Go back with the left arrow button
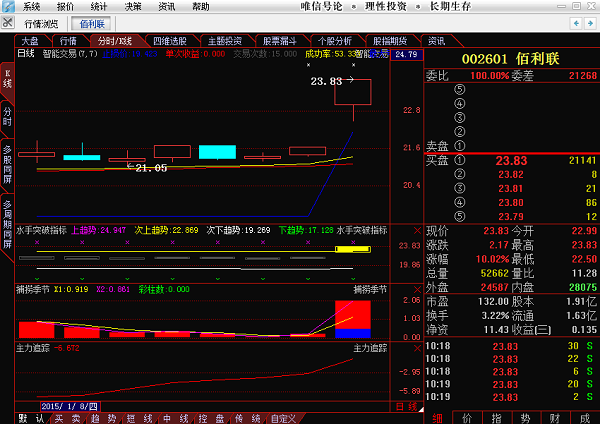The image size is (600, 424). (x=576, y=23)
